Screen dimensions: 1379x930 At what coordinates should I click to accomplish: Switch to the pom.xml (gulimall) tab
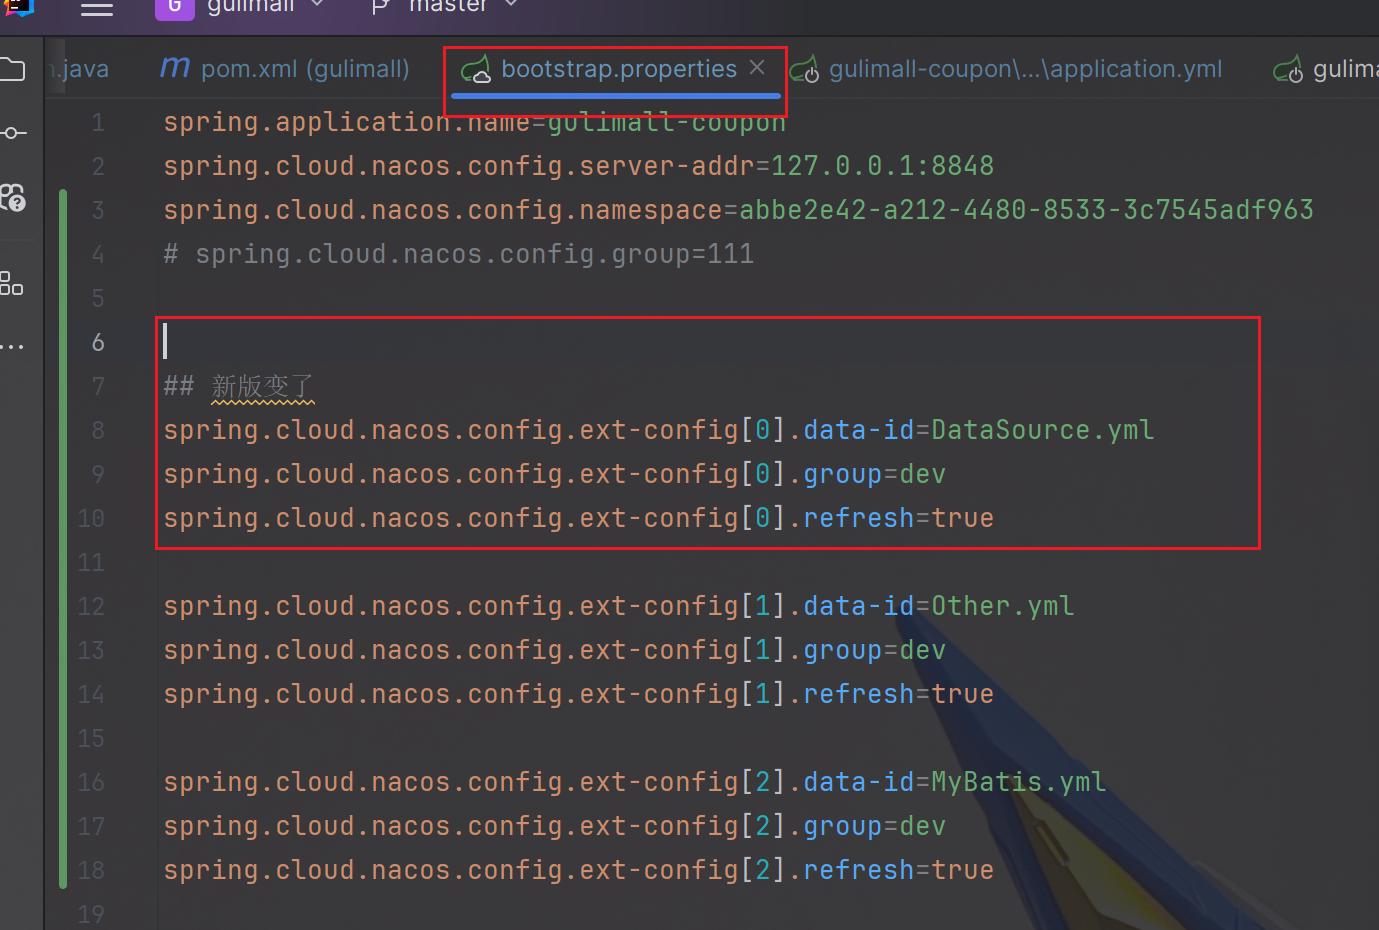(285, 69)
